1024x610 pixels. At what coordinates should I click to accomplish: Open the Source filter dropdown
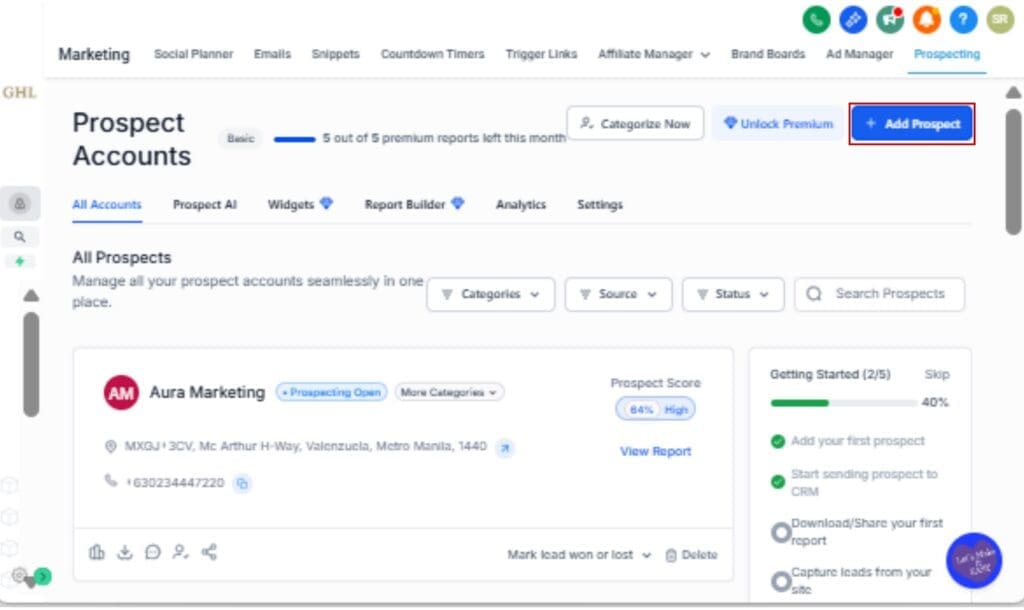coord(618,294)
